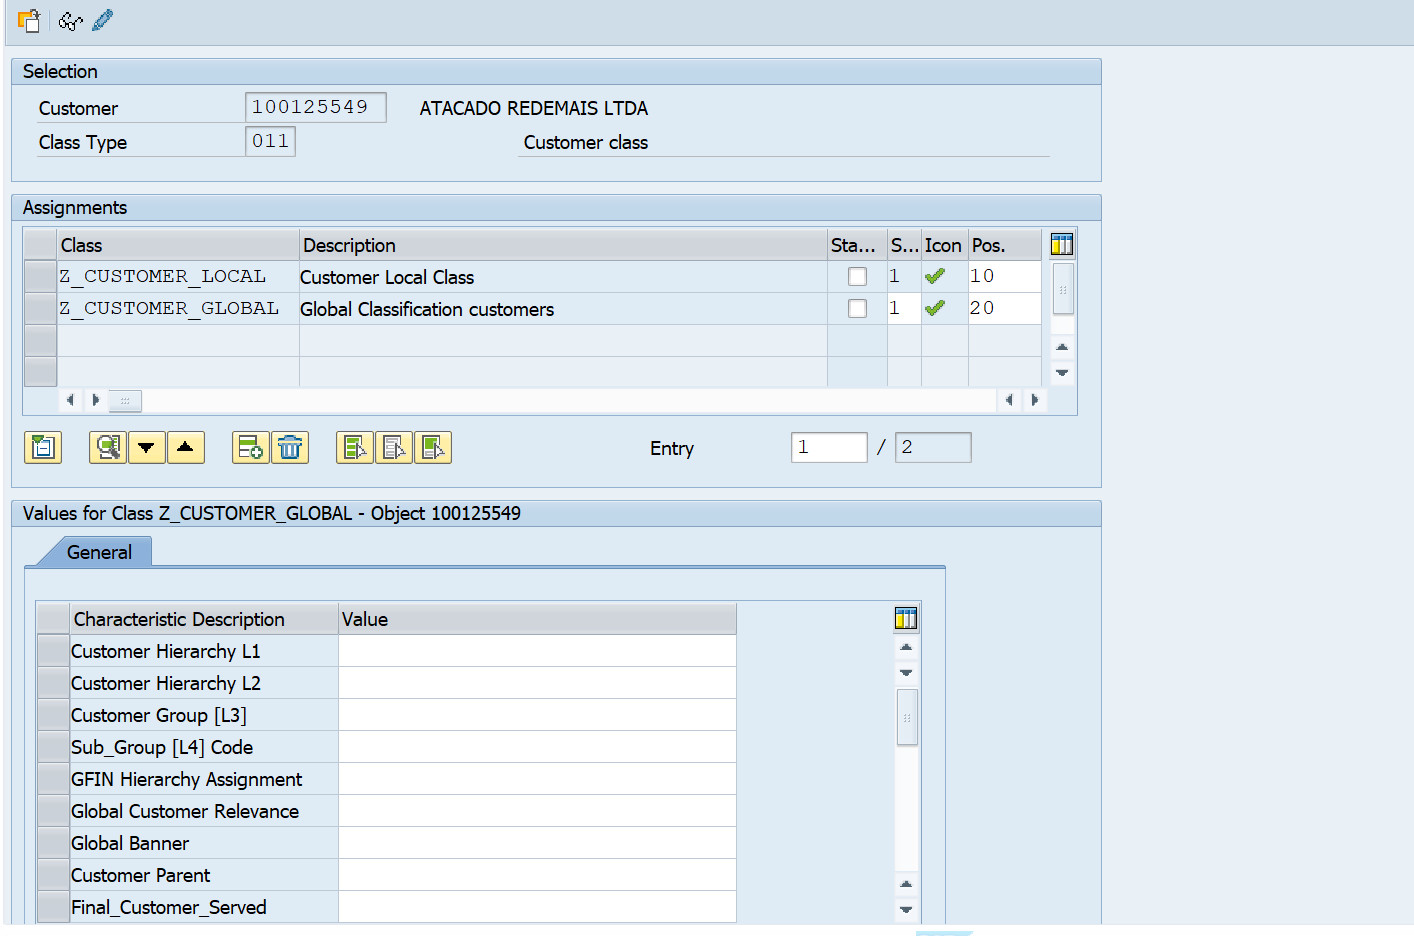Open the General tab
The height and width of the screenshot is (936, 1414).
(99, 552)
